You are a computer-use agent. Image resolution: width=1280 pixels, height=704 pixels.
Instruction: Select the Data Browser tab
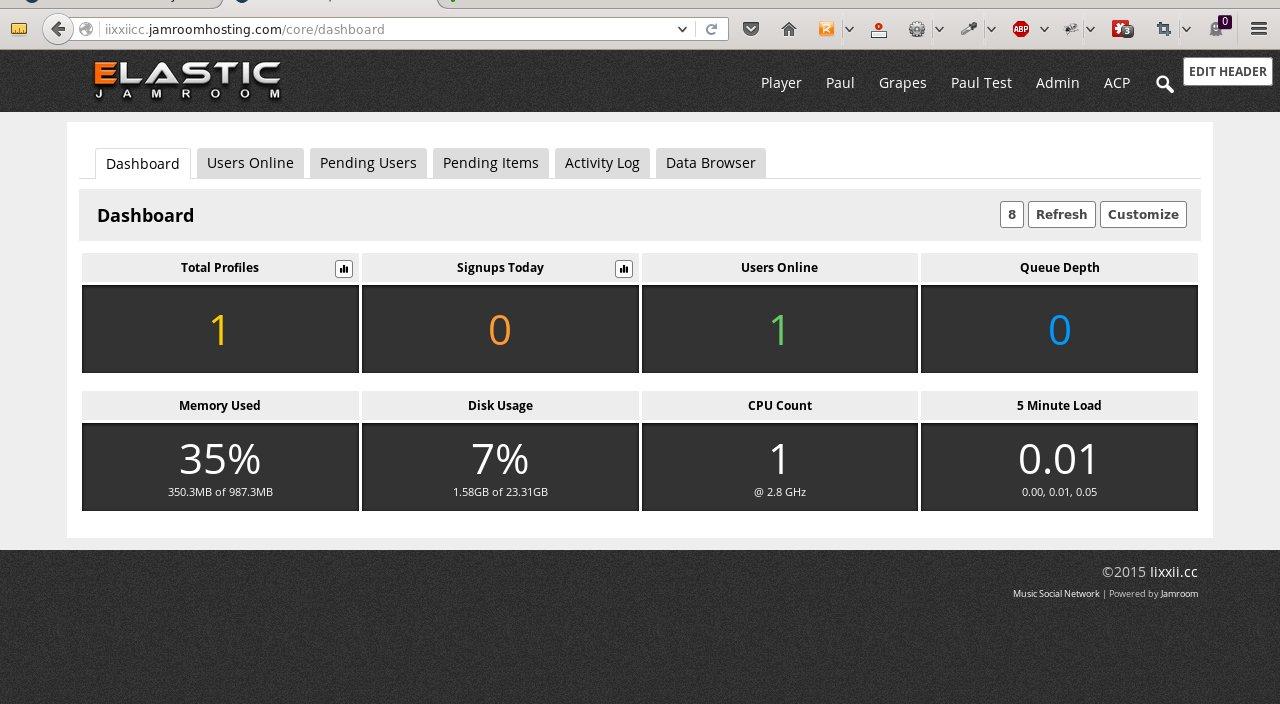tap(711, 163)
